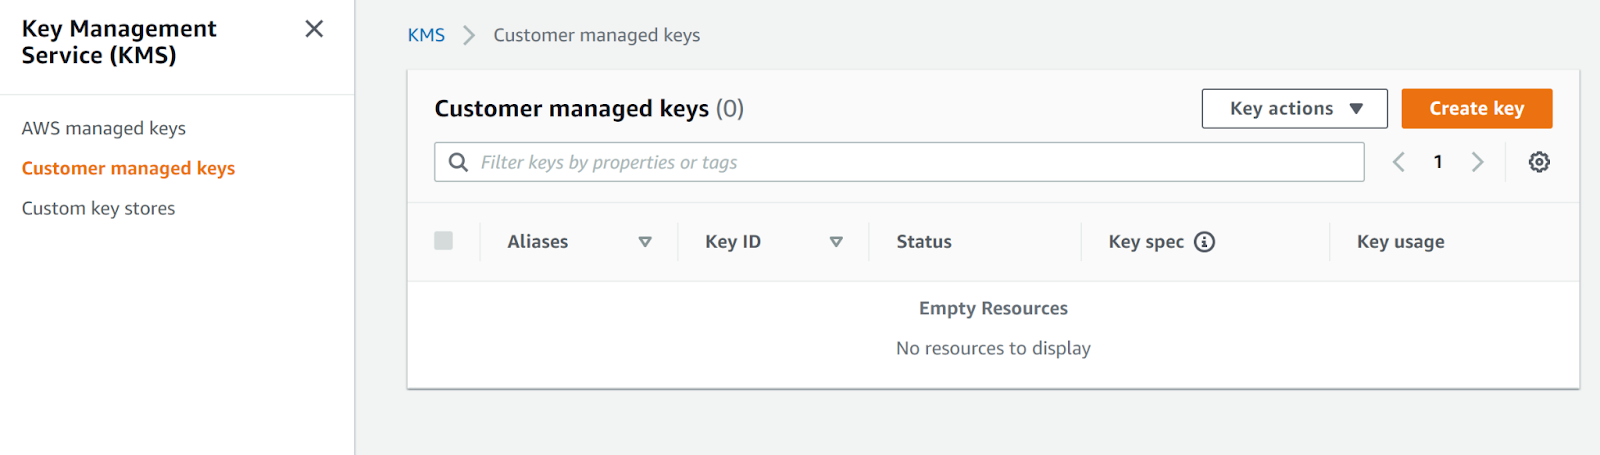The image size is (1600, 455).
Task: Click the Status column header
Action: (924, 242)
